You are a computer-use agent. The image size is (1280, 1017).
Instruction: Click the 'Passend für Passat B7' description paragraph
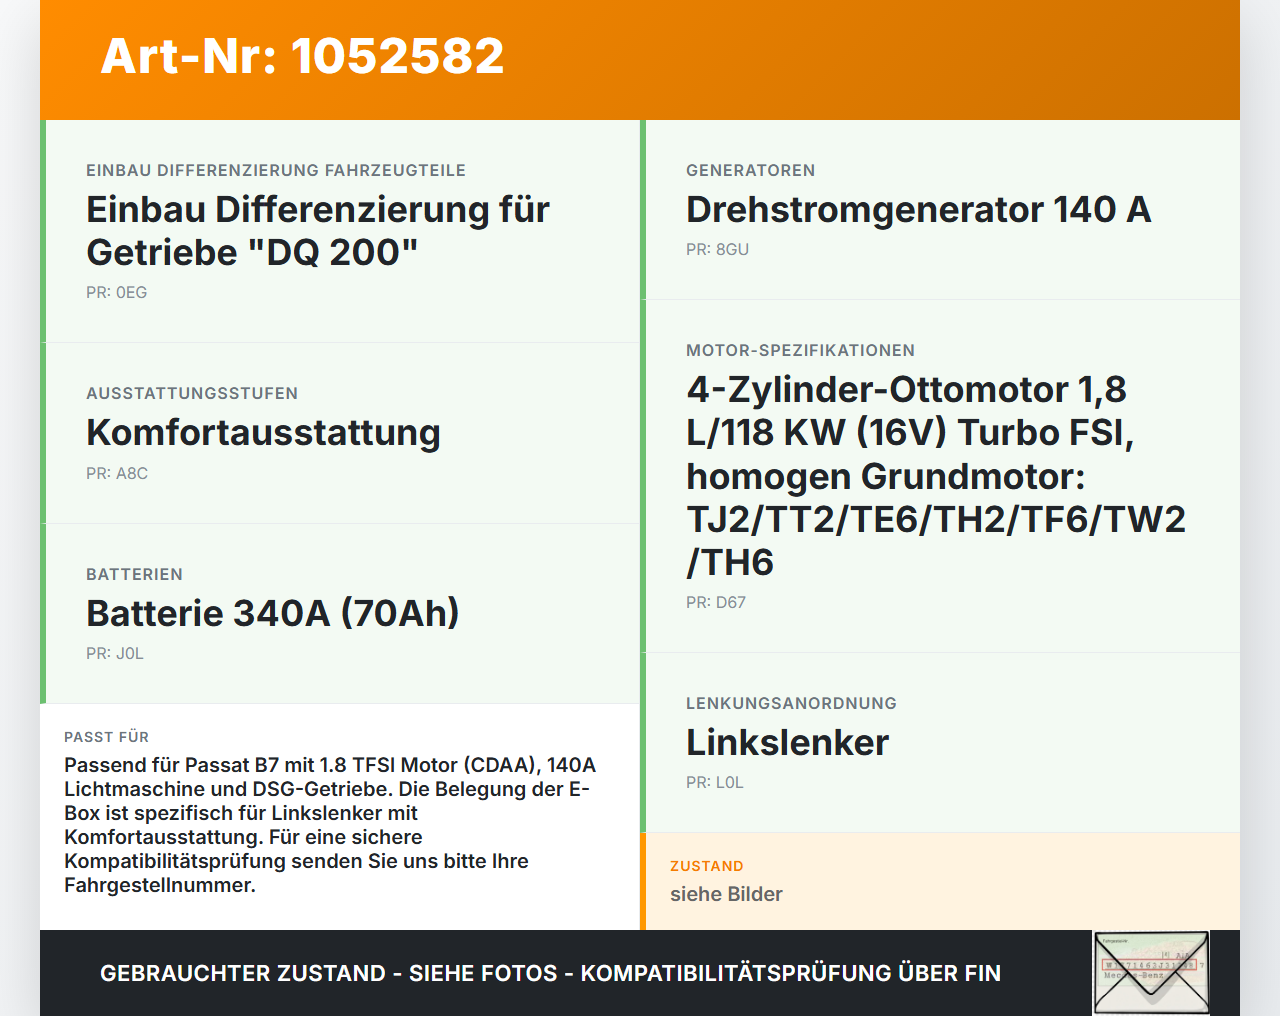pos(330,825)
